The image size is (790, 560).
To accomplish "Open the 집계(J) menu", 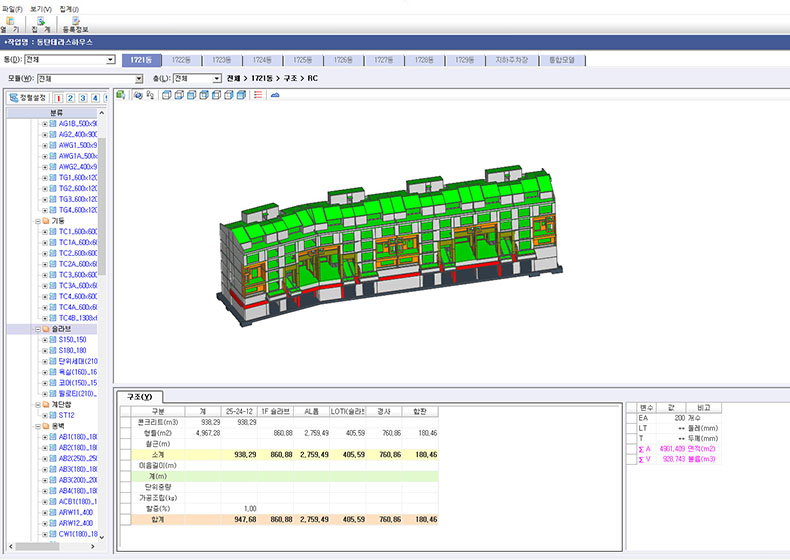I will (x=69, y=9).
